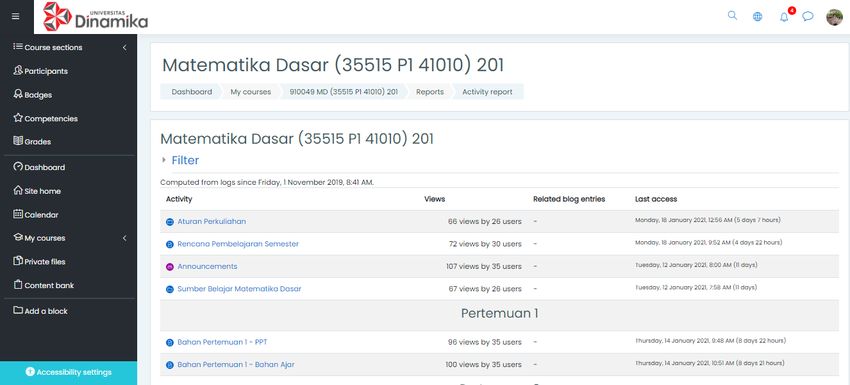Click the Sumber Belajar Matematika Dasar icon
The image size is (850, 385).
click(170, 290)
